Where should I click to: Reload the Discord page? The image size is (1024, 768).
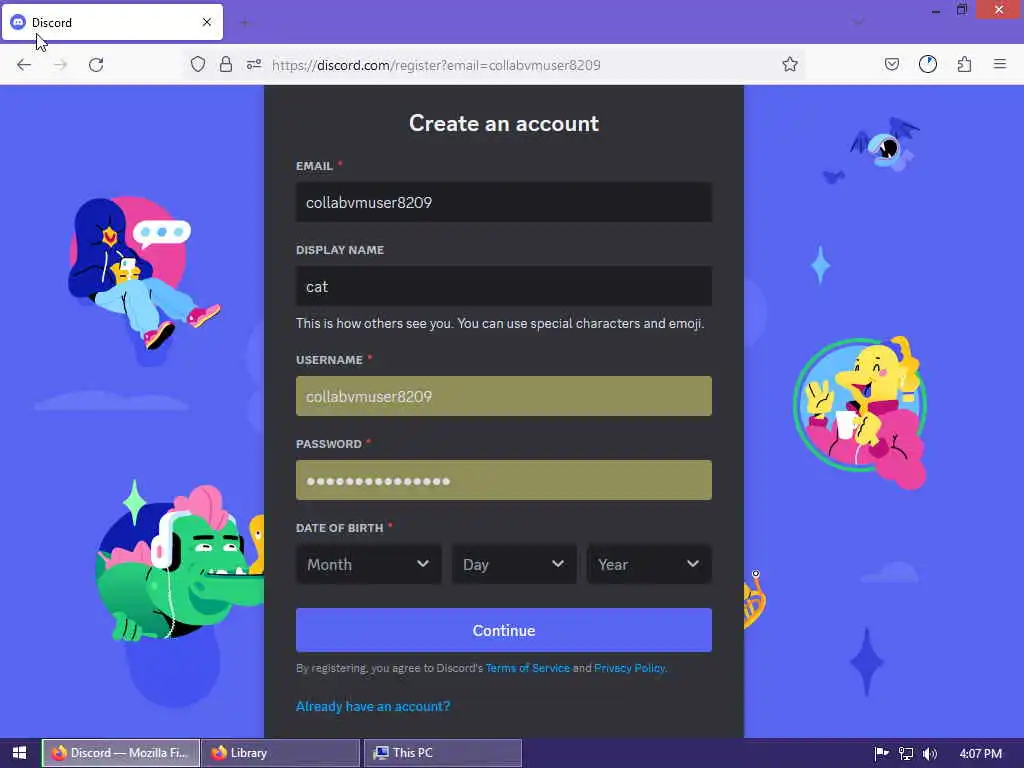pos(96,65)
